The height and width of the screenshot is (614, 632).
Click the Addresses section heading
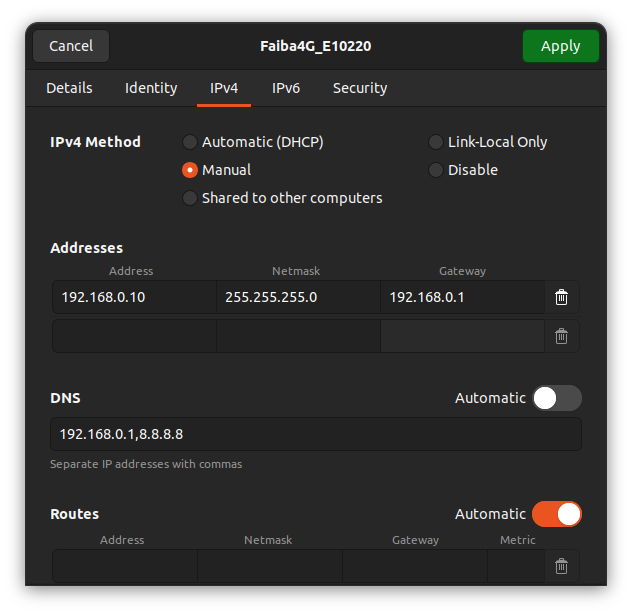pos(86,248)
